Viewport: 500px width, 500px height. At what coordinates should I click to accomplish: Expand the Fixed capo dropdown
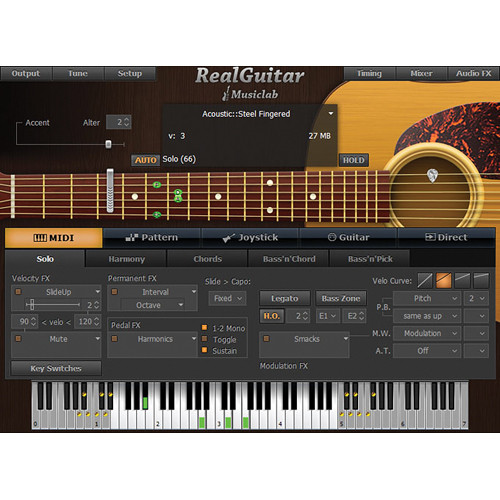point(228,298)
